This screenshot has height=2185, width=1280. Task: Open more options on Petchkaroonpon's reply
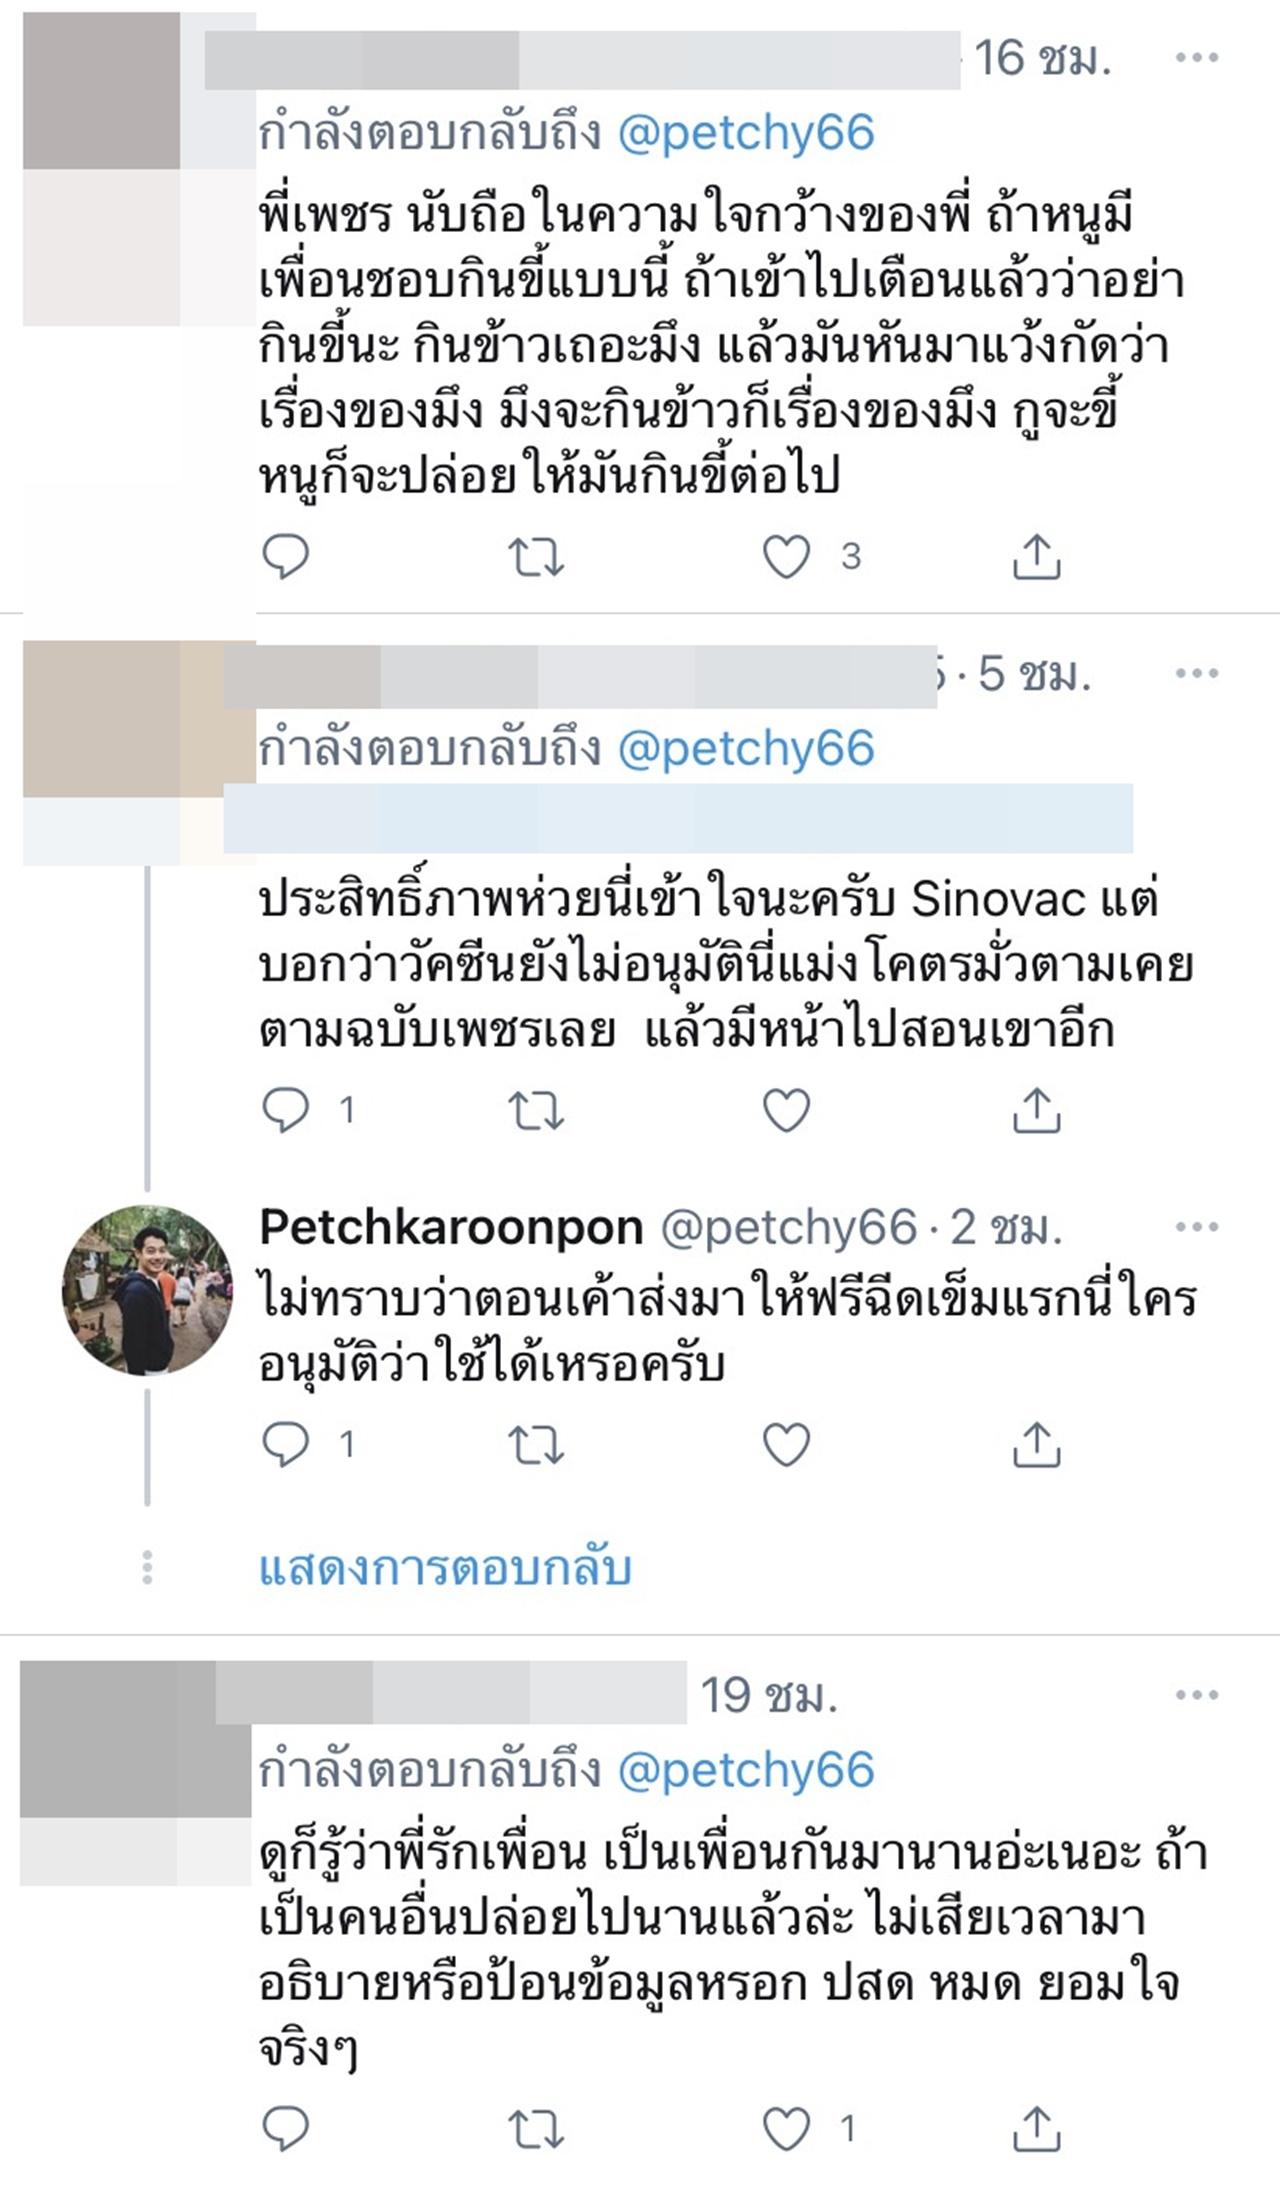1196,1227
